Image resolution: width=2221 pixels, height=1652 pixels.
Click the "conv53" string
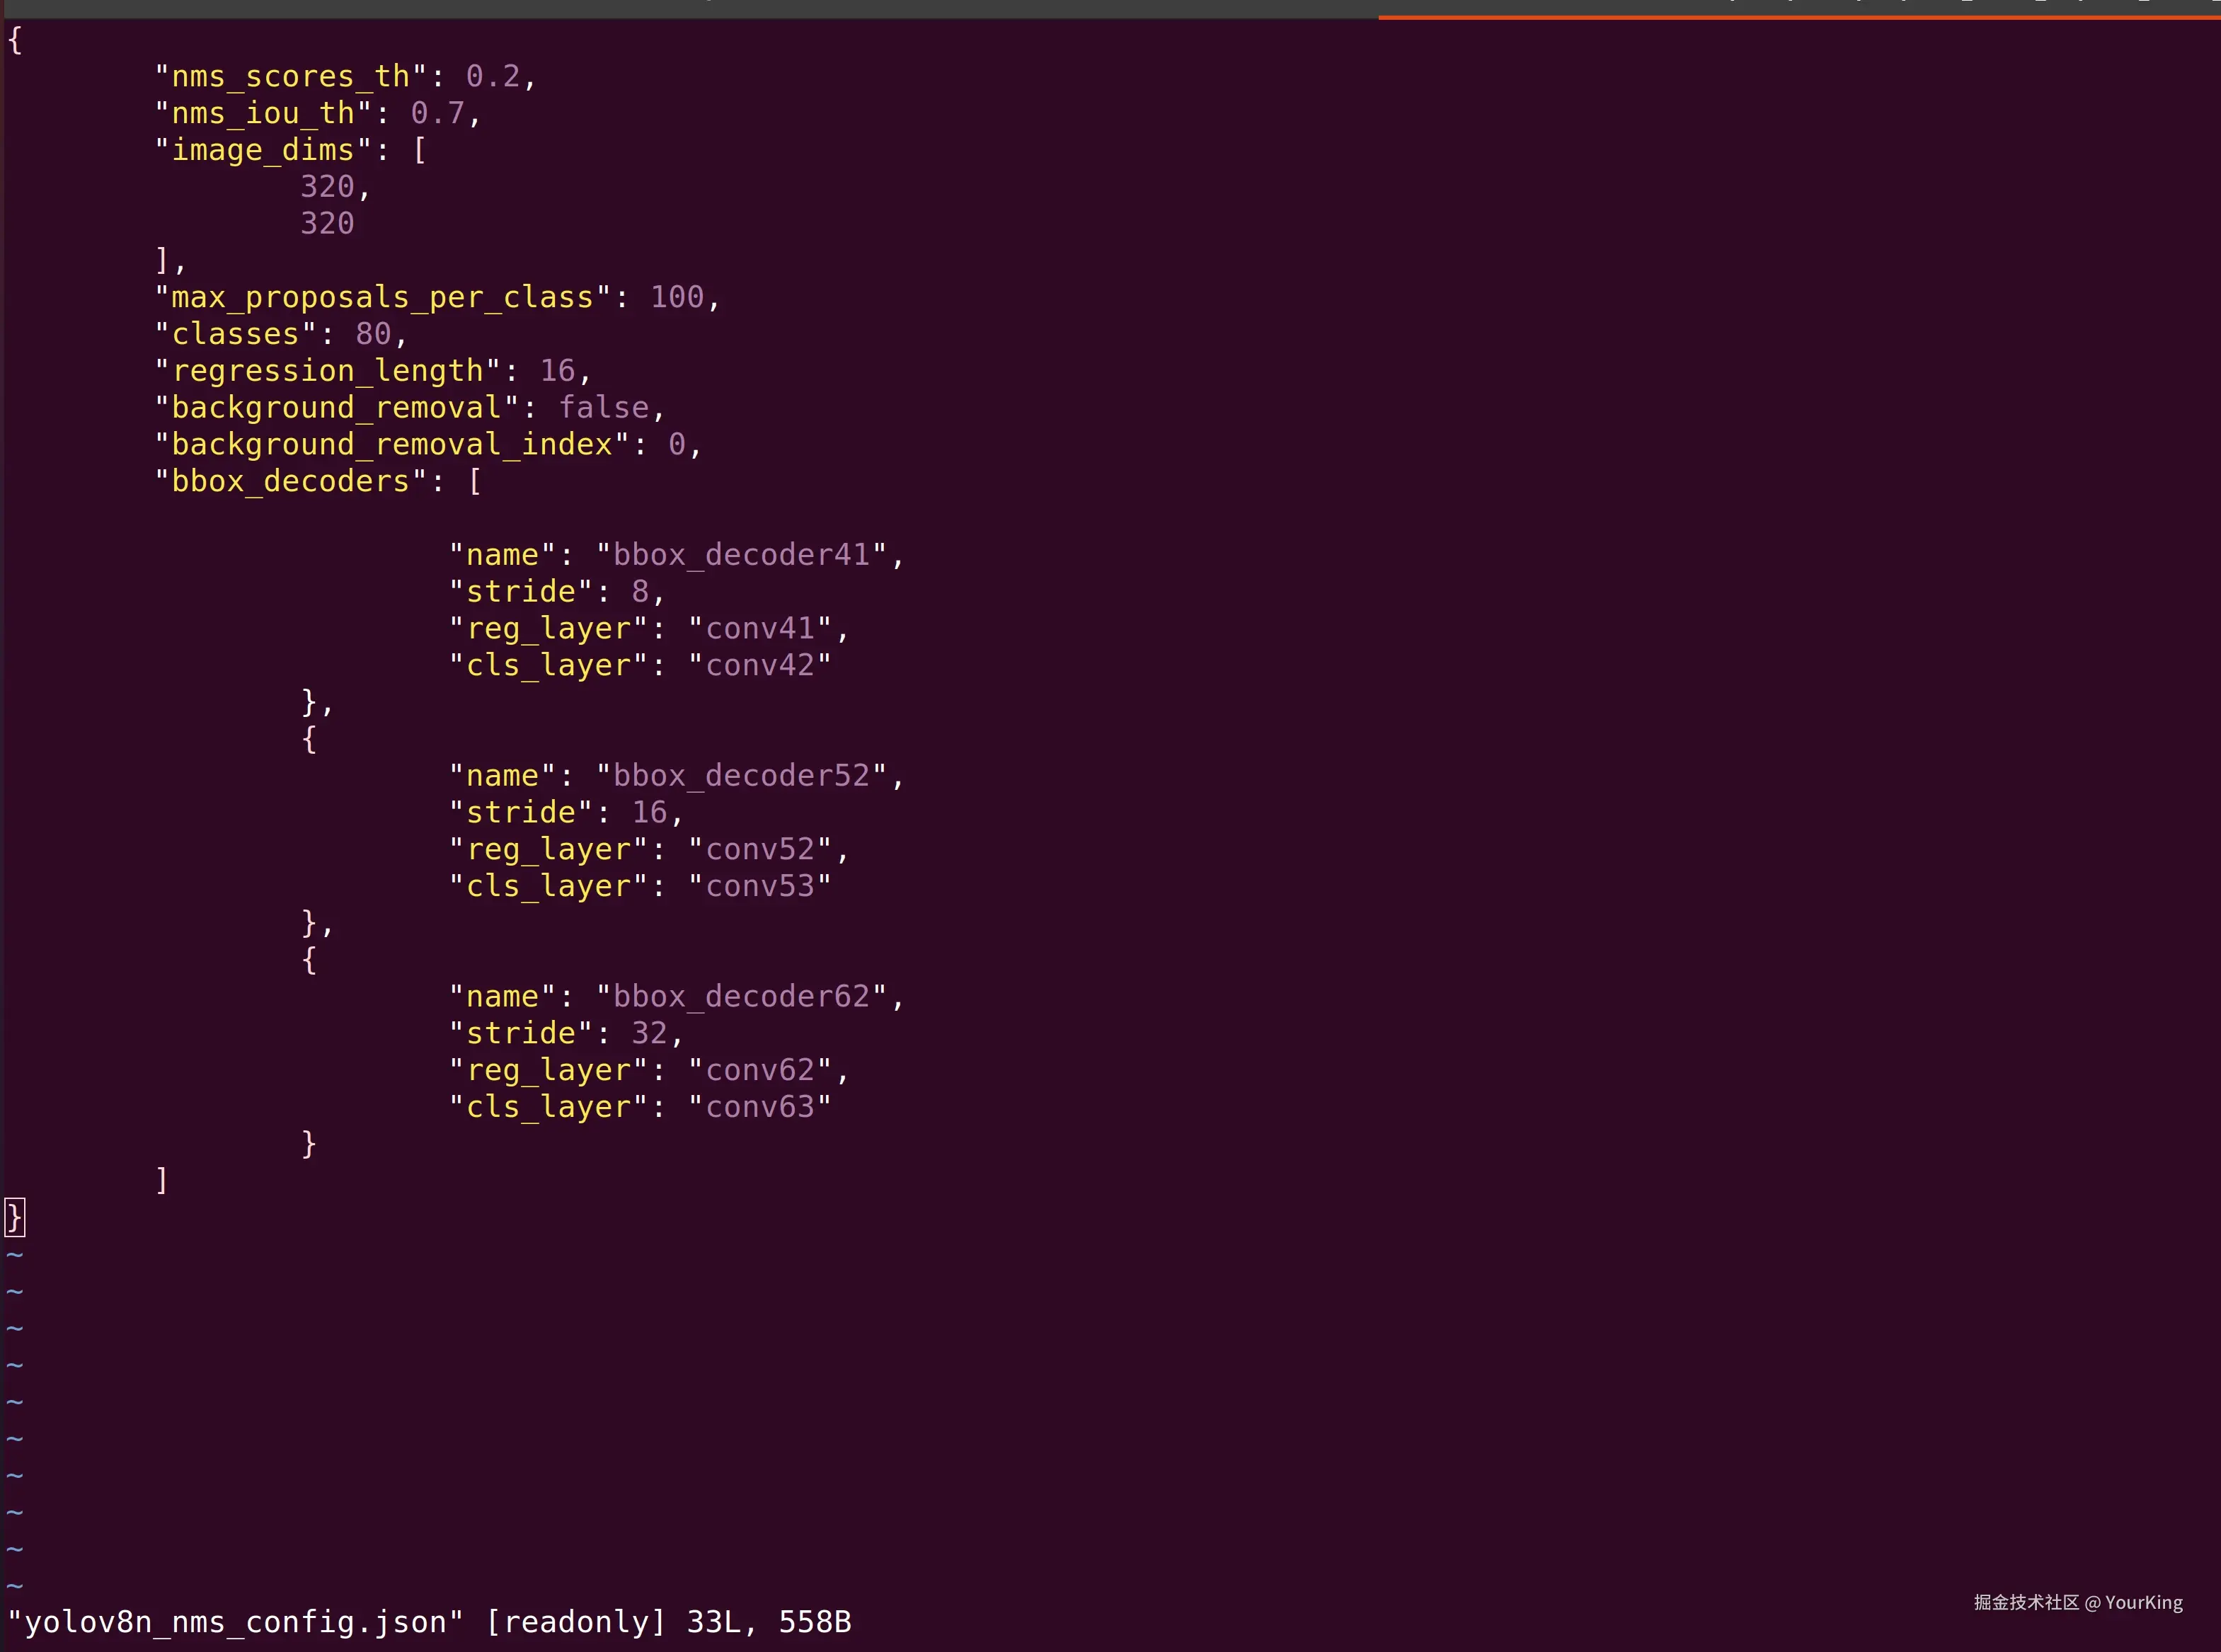point(760,886)
